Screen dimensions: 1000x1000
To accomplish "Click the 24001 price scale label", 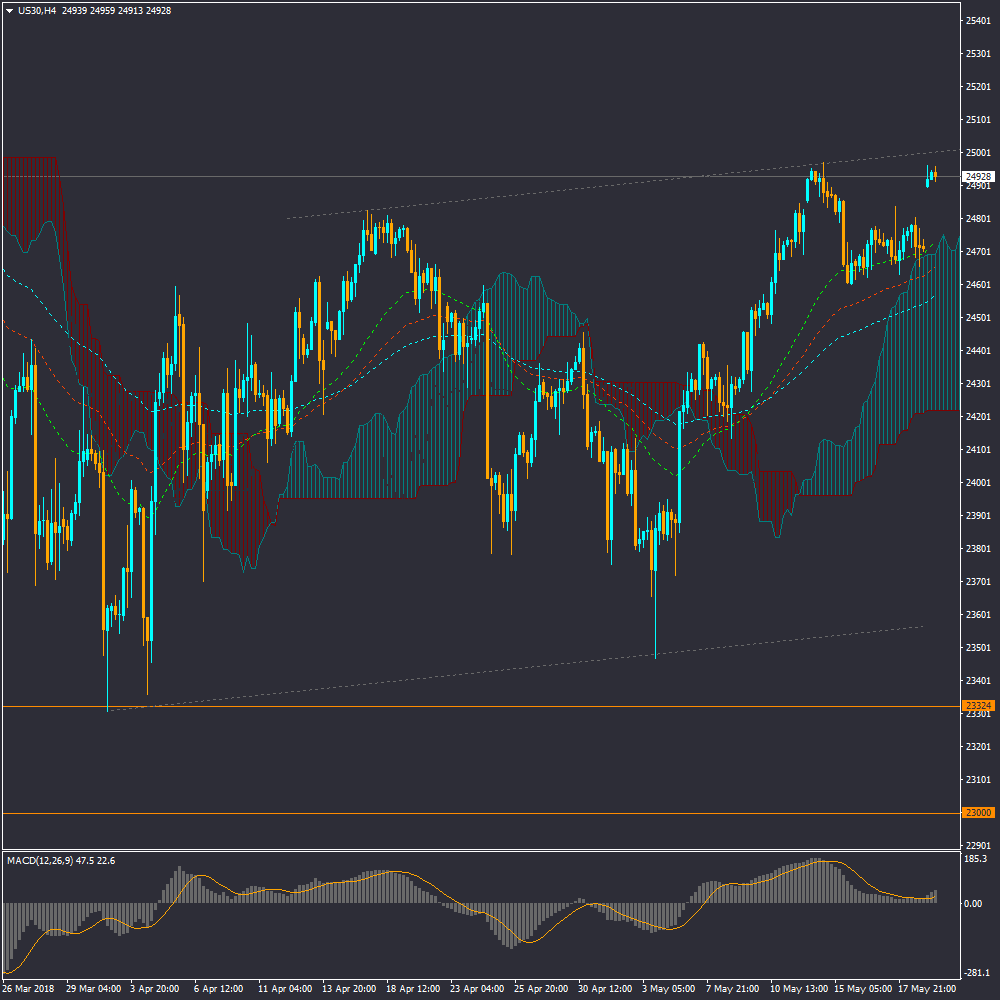I will [977, 483].
